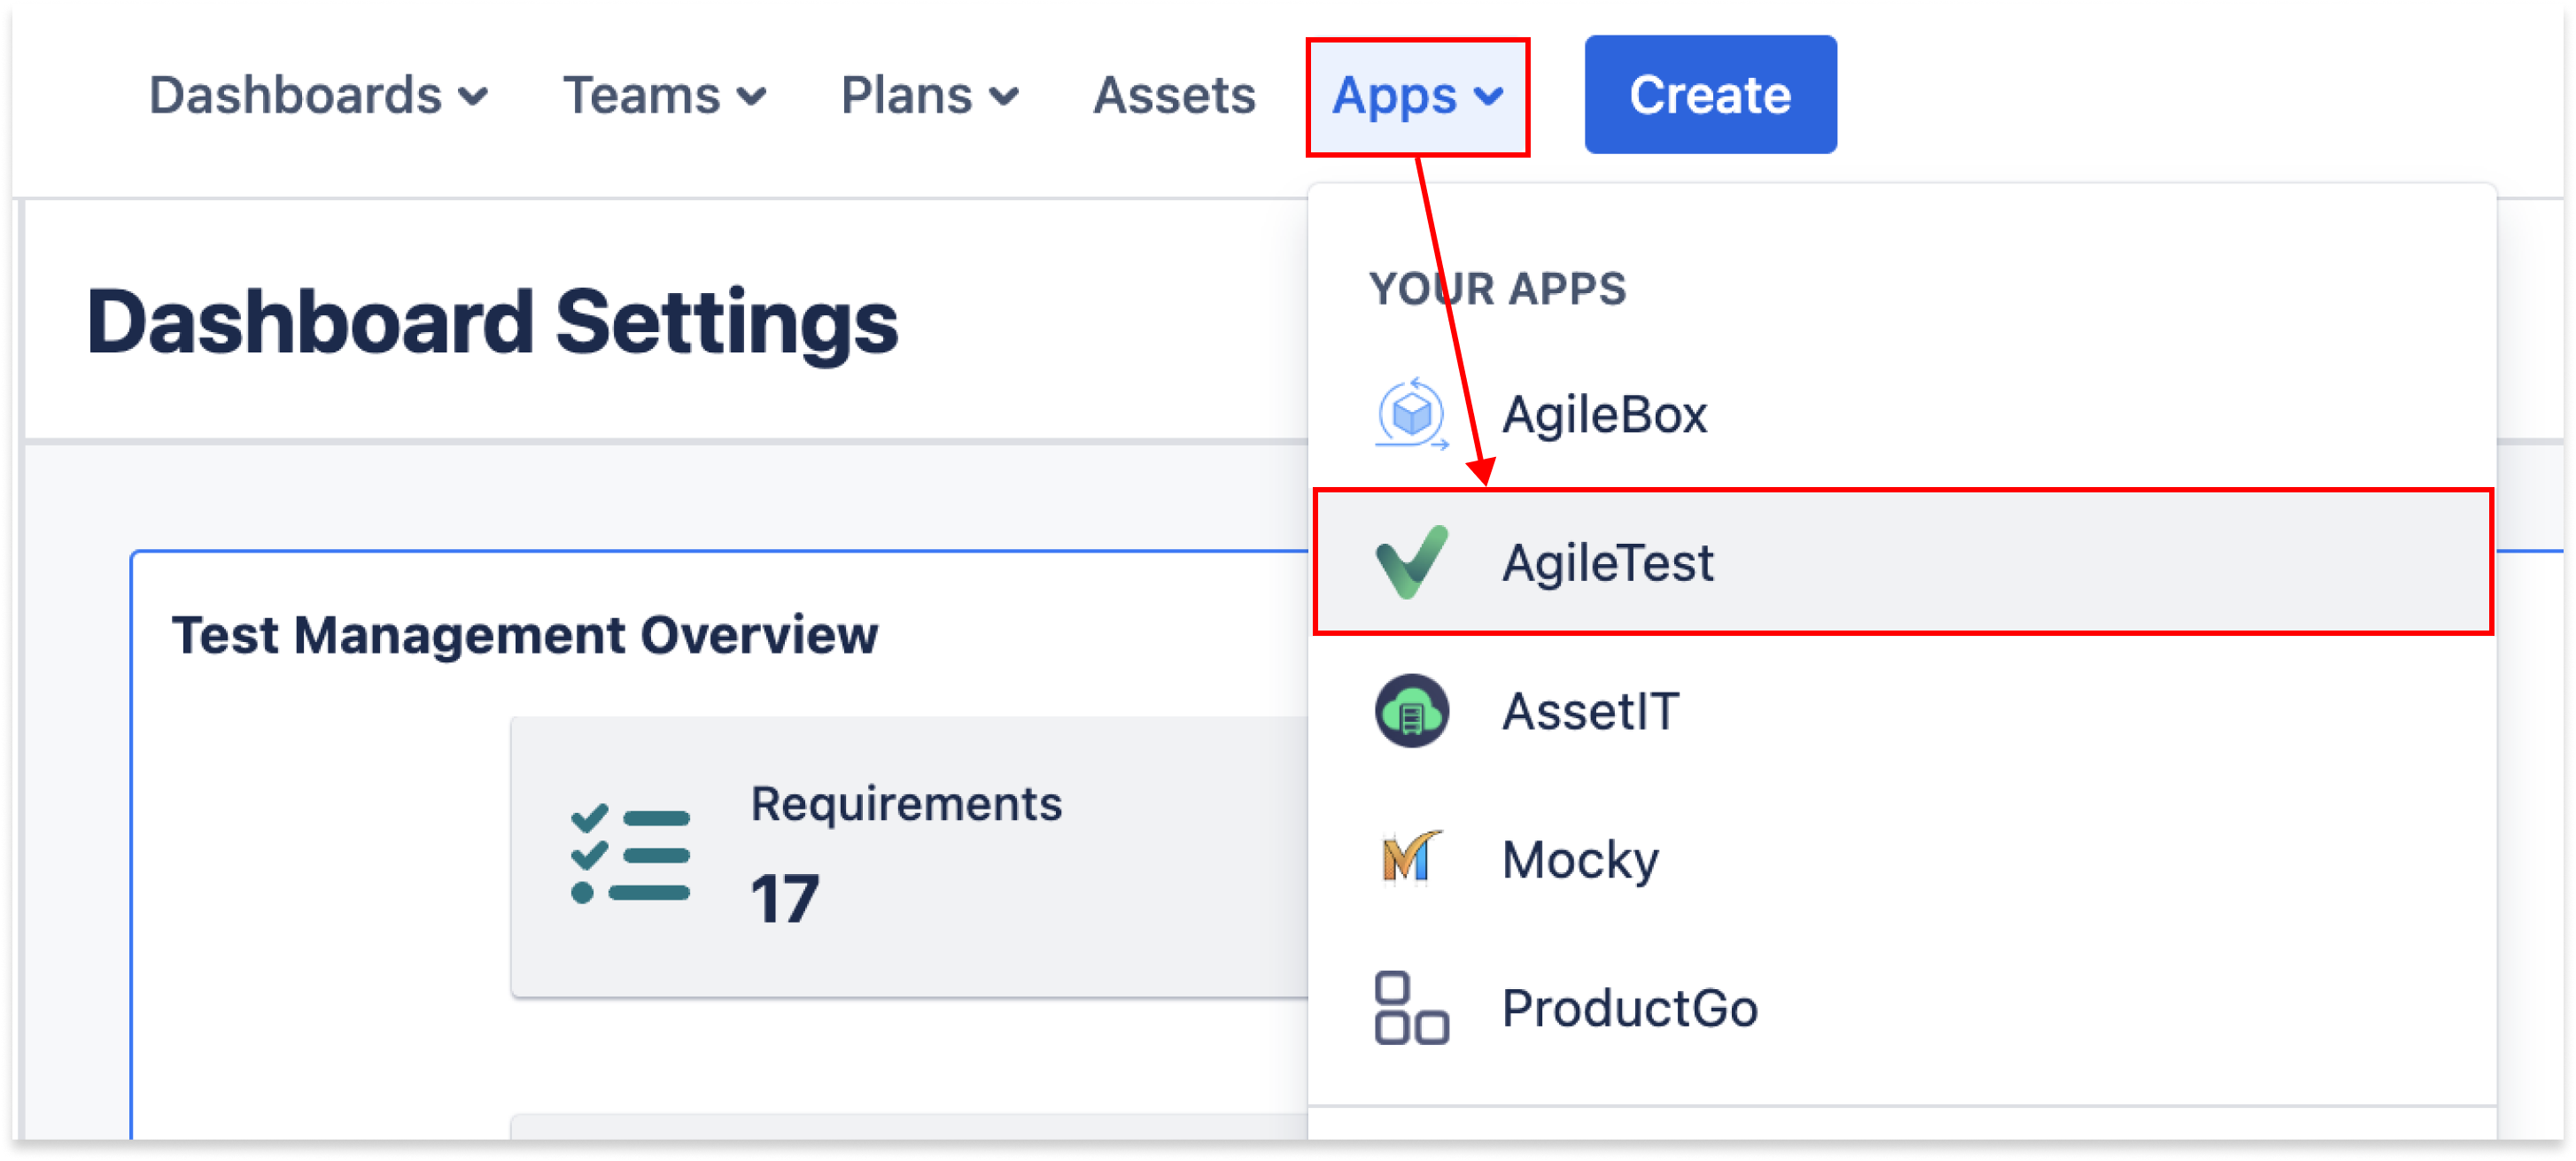Screen dimensions: 2576x1161
Task: Click the AgileBox cube icon
Action: 1411,414
